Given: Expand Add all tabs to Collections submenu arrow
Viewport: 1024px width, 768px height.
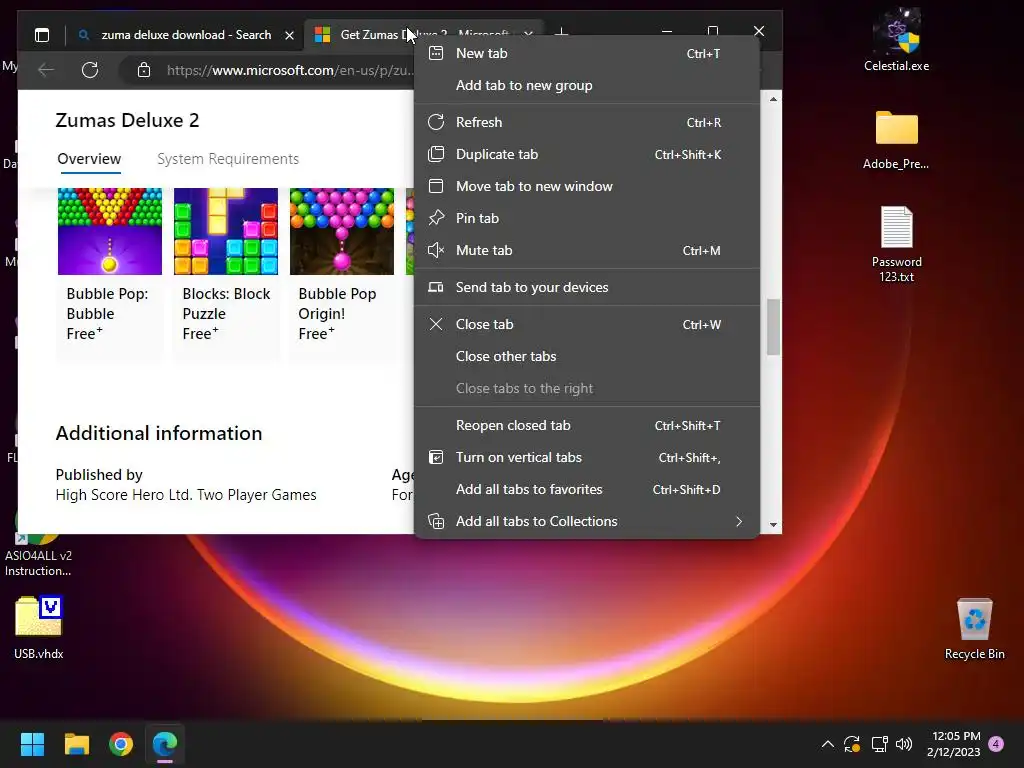Looking at the screenshot, I should click(739, 522).
